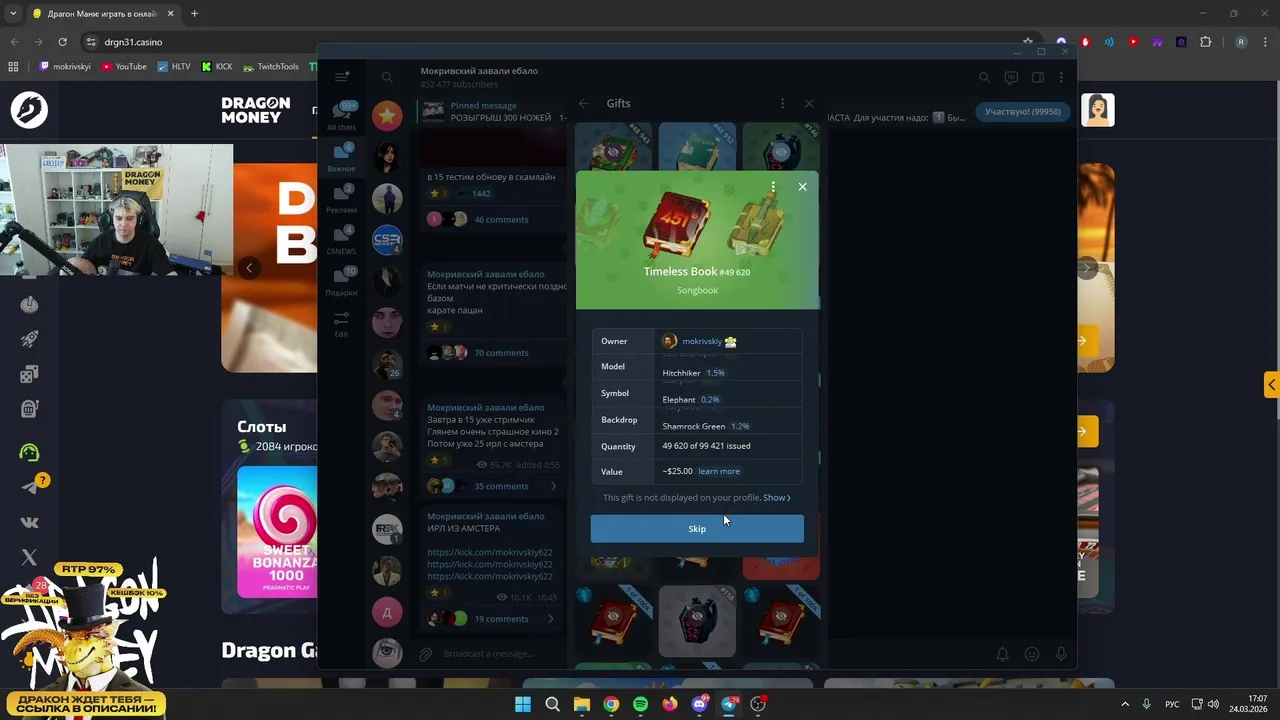Viewport: 1280px width, 720px height.
Task: Click Dragon Money round logo icon
Action: [29, 109]
